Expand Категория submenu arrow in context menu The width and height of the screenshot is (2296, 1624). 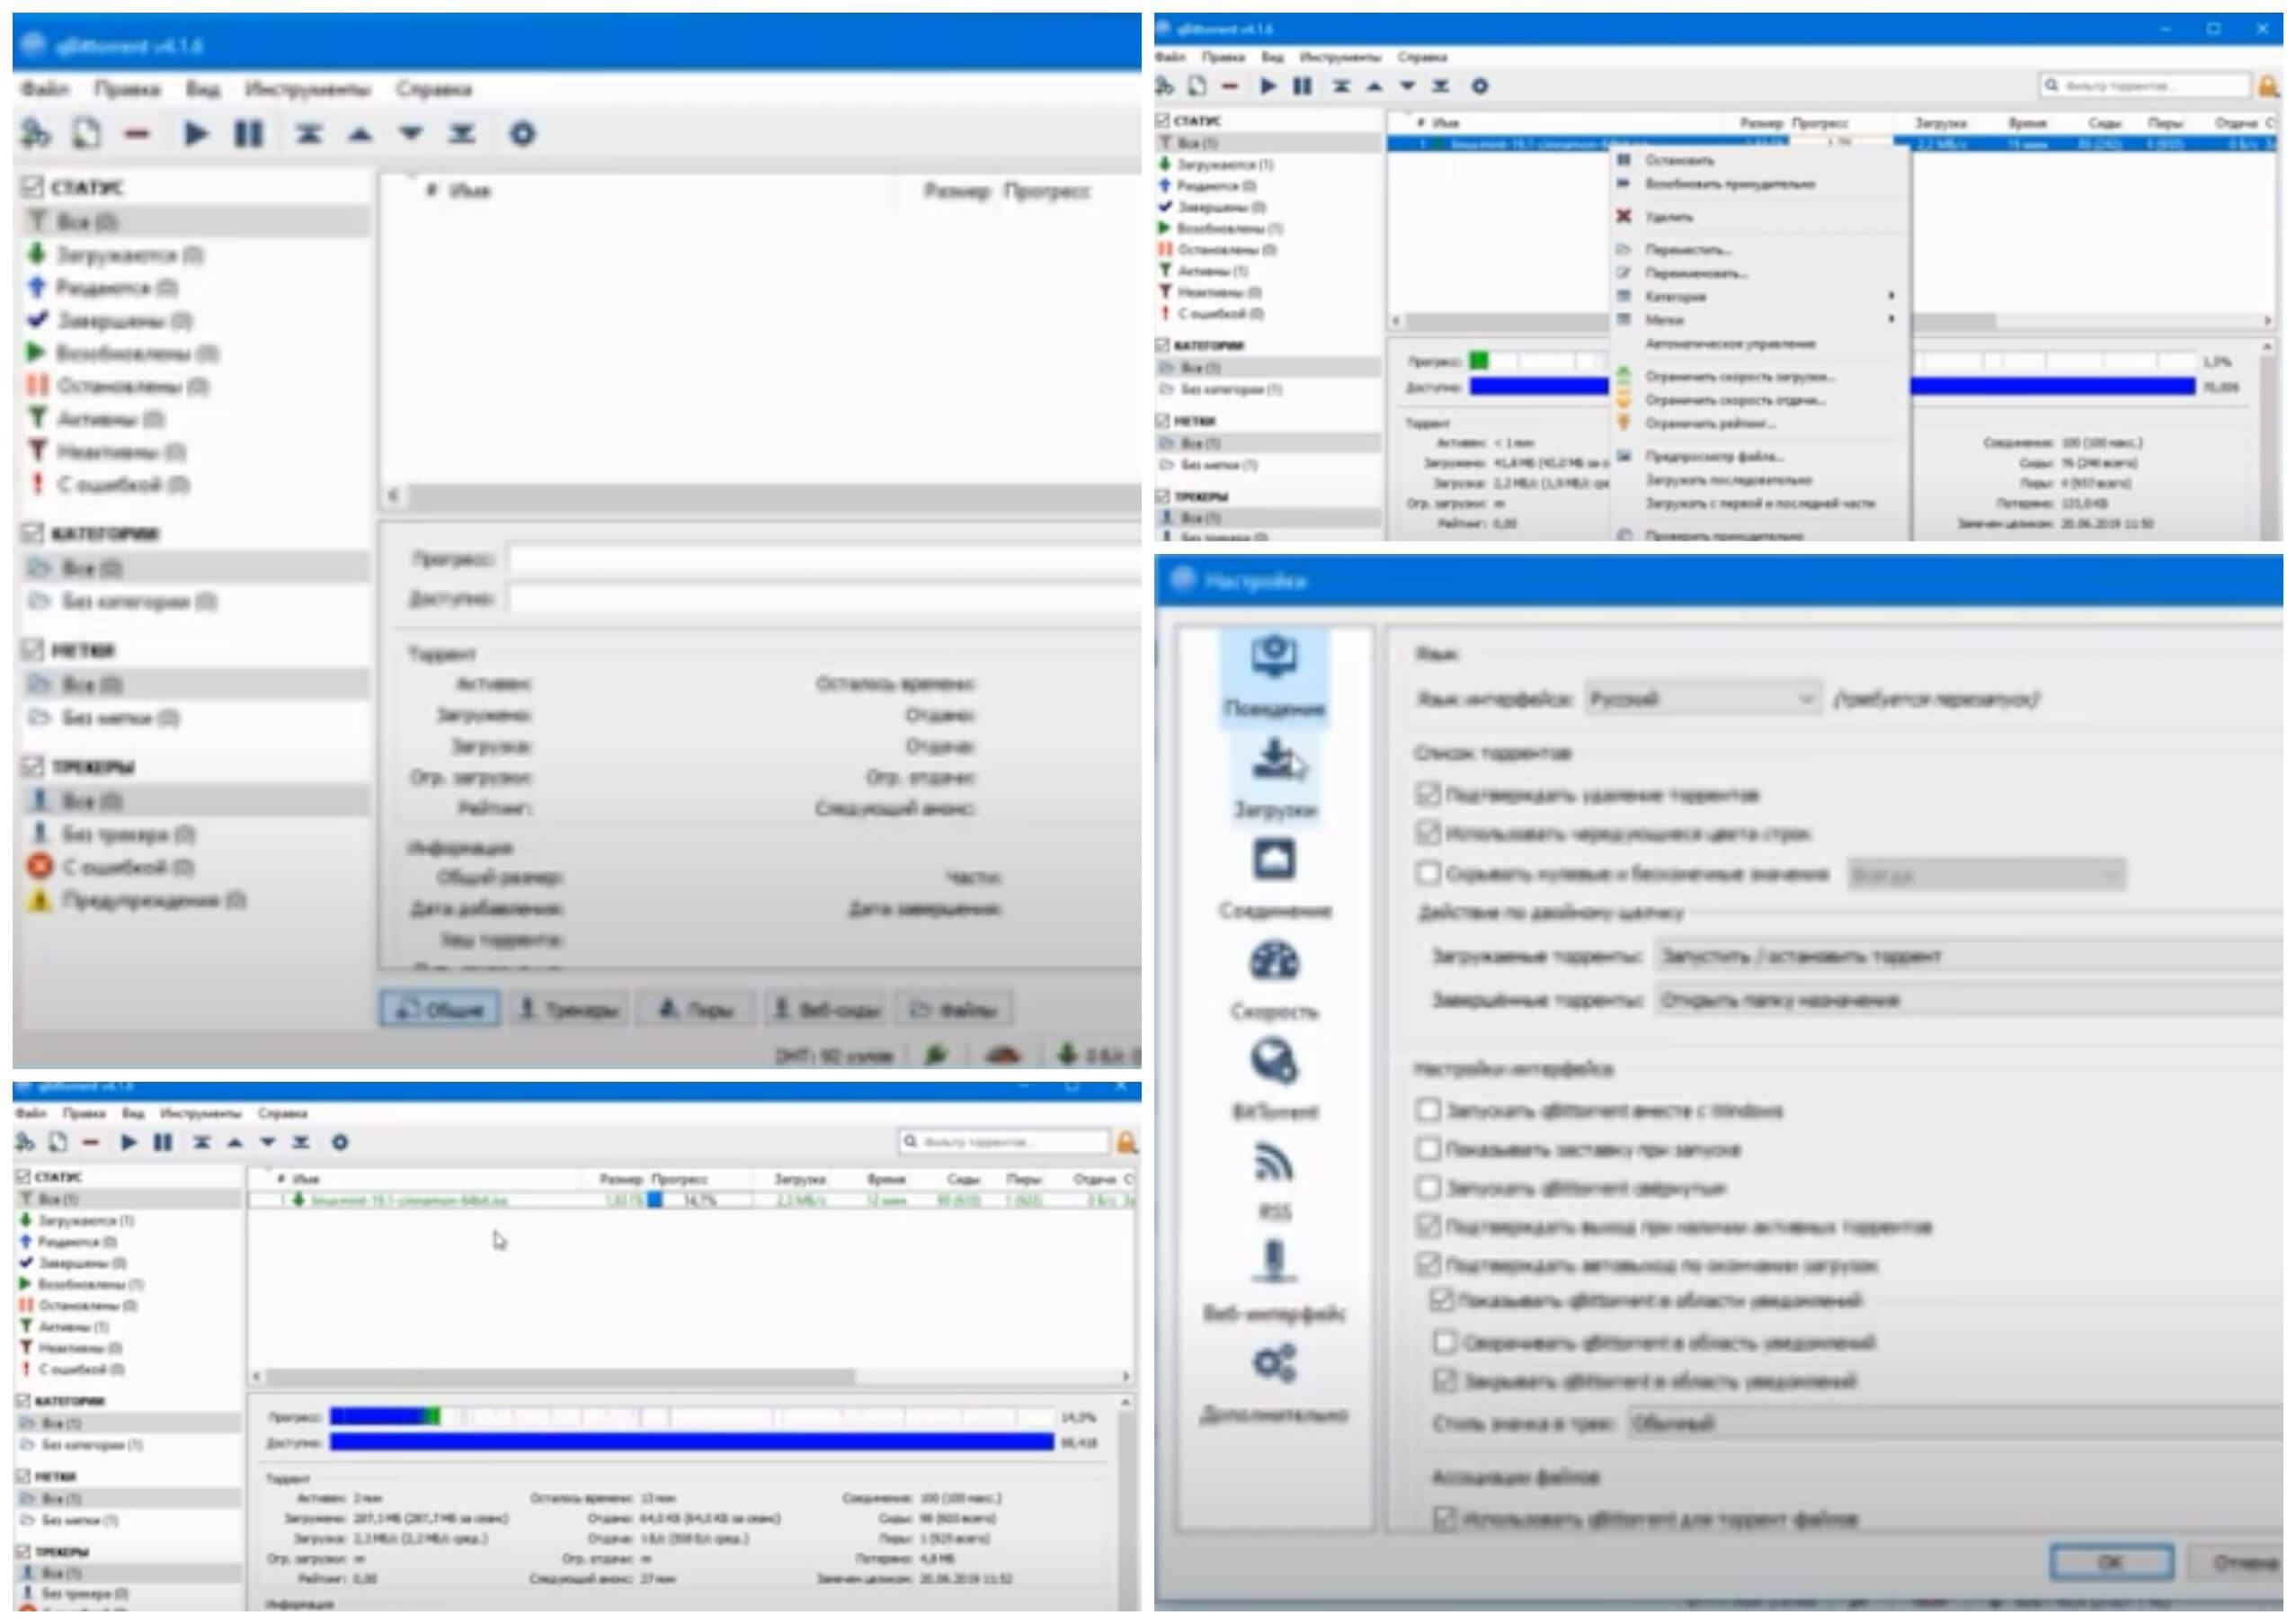(1891, 296)
